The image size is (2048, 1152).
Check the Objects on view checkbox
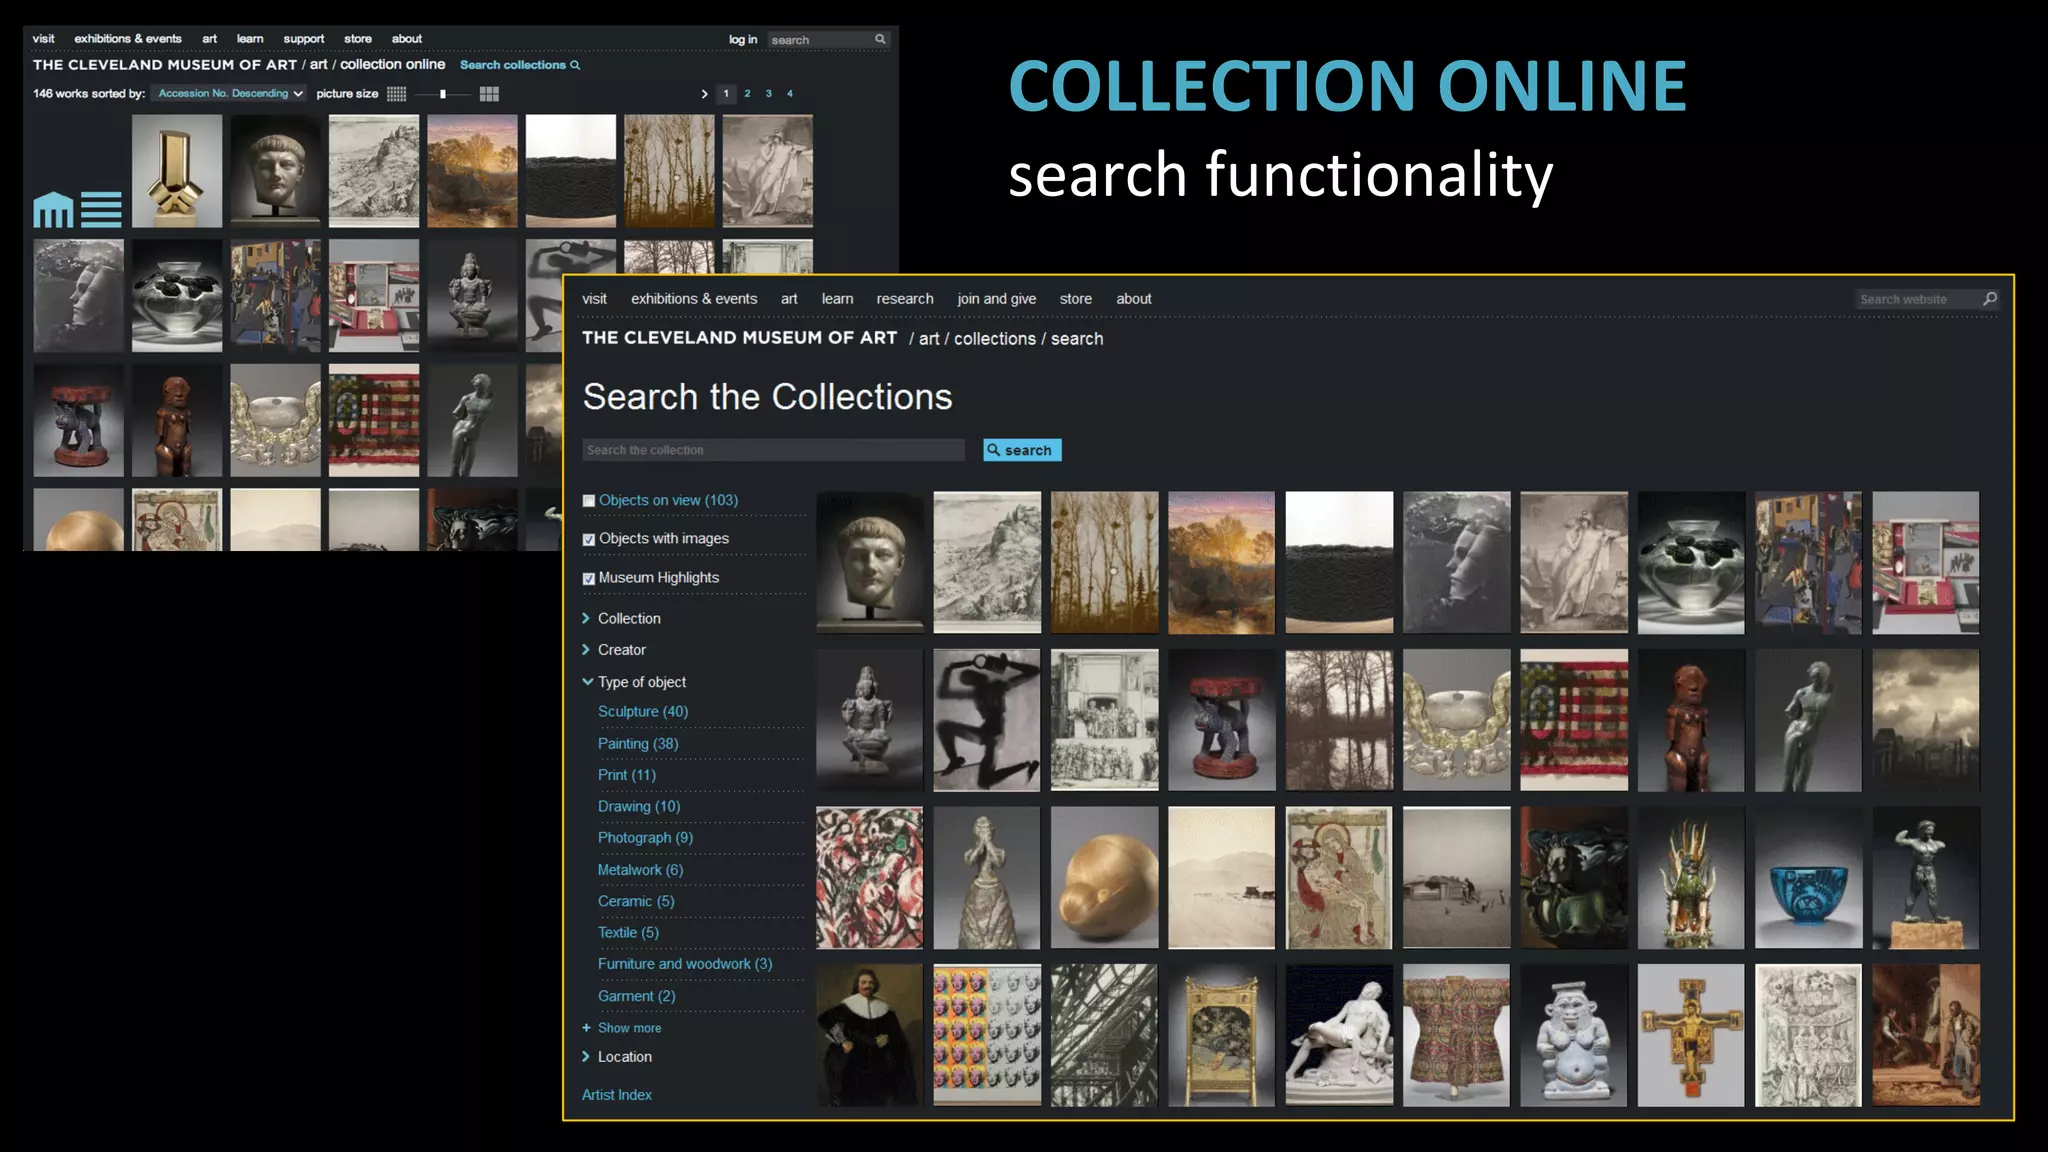pos(589,501)
